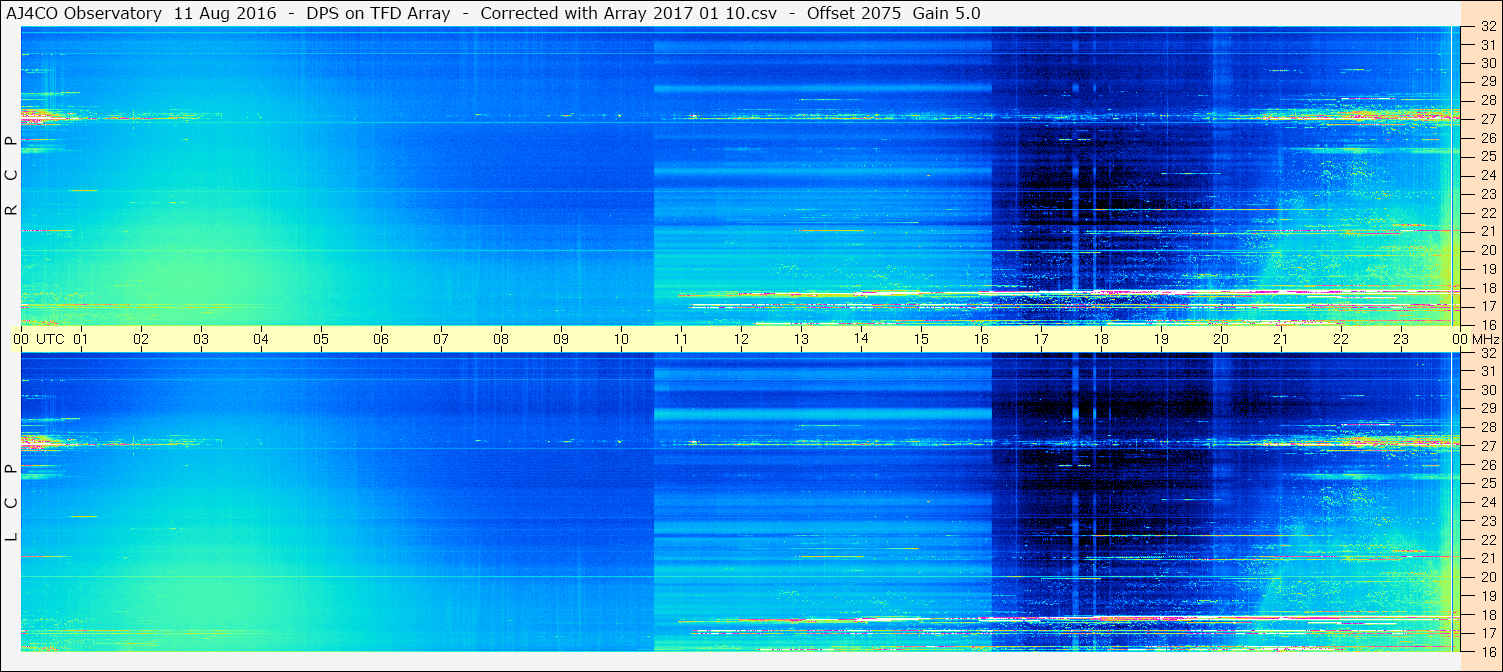Pick the 24 MHz tick label in RCP panel
Screen dimensions: 1503x672
[1487, 176]
